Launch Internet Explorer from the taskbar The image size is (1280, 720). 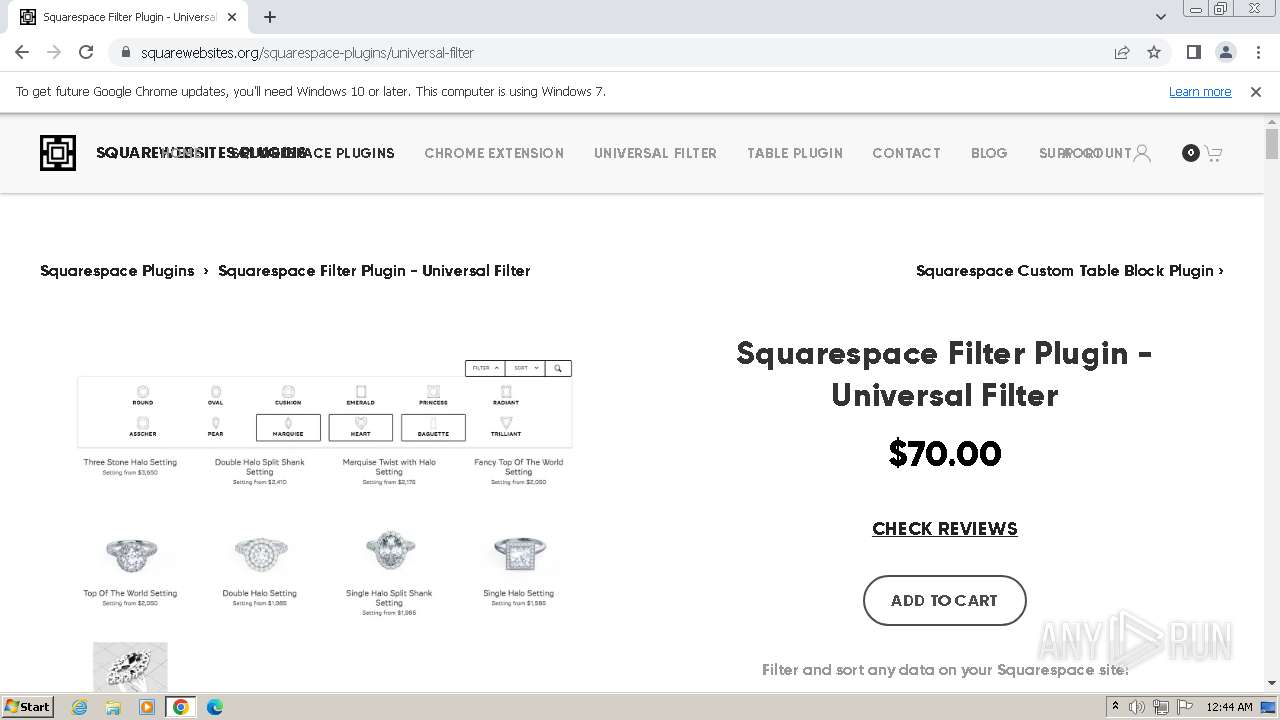pos(79,707)
